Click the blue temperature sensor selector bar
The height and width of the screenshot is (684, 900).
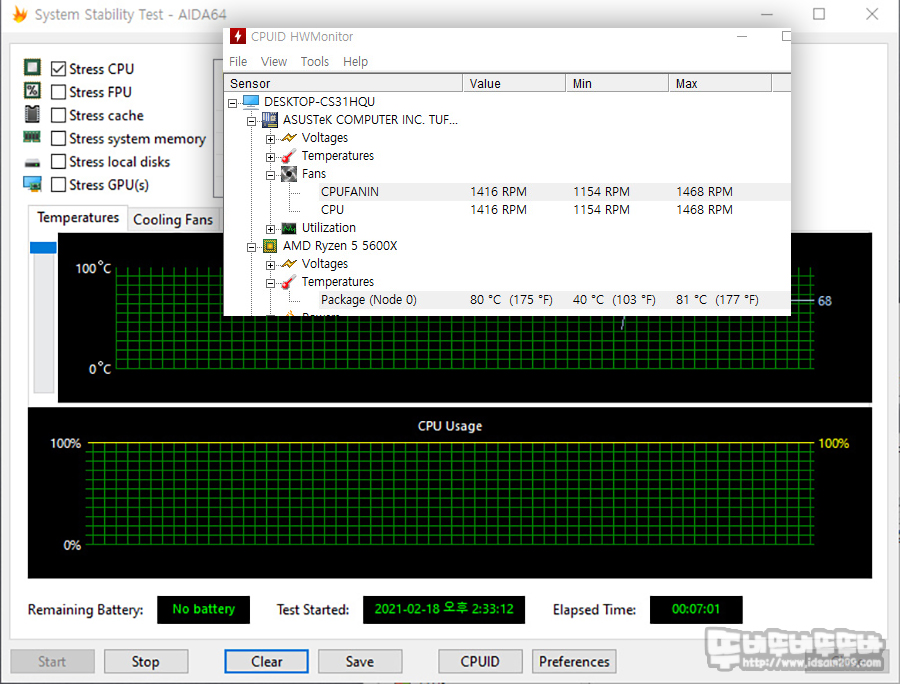pyautogui.click(x=43, y=247)
